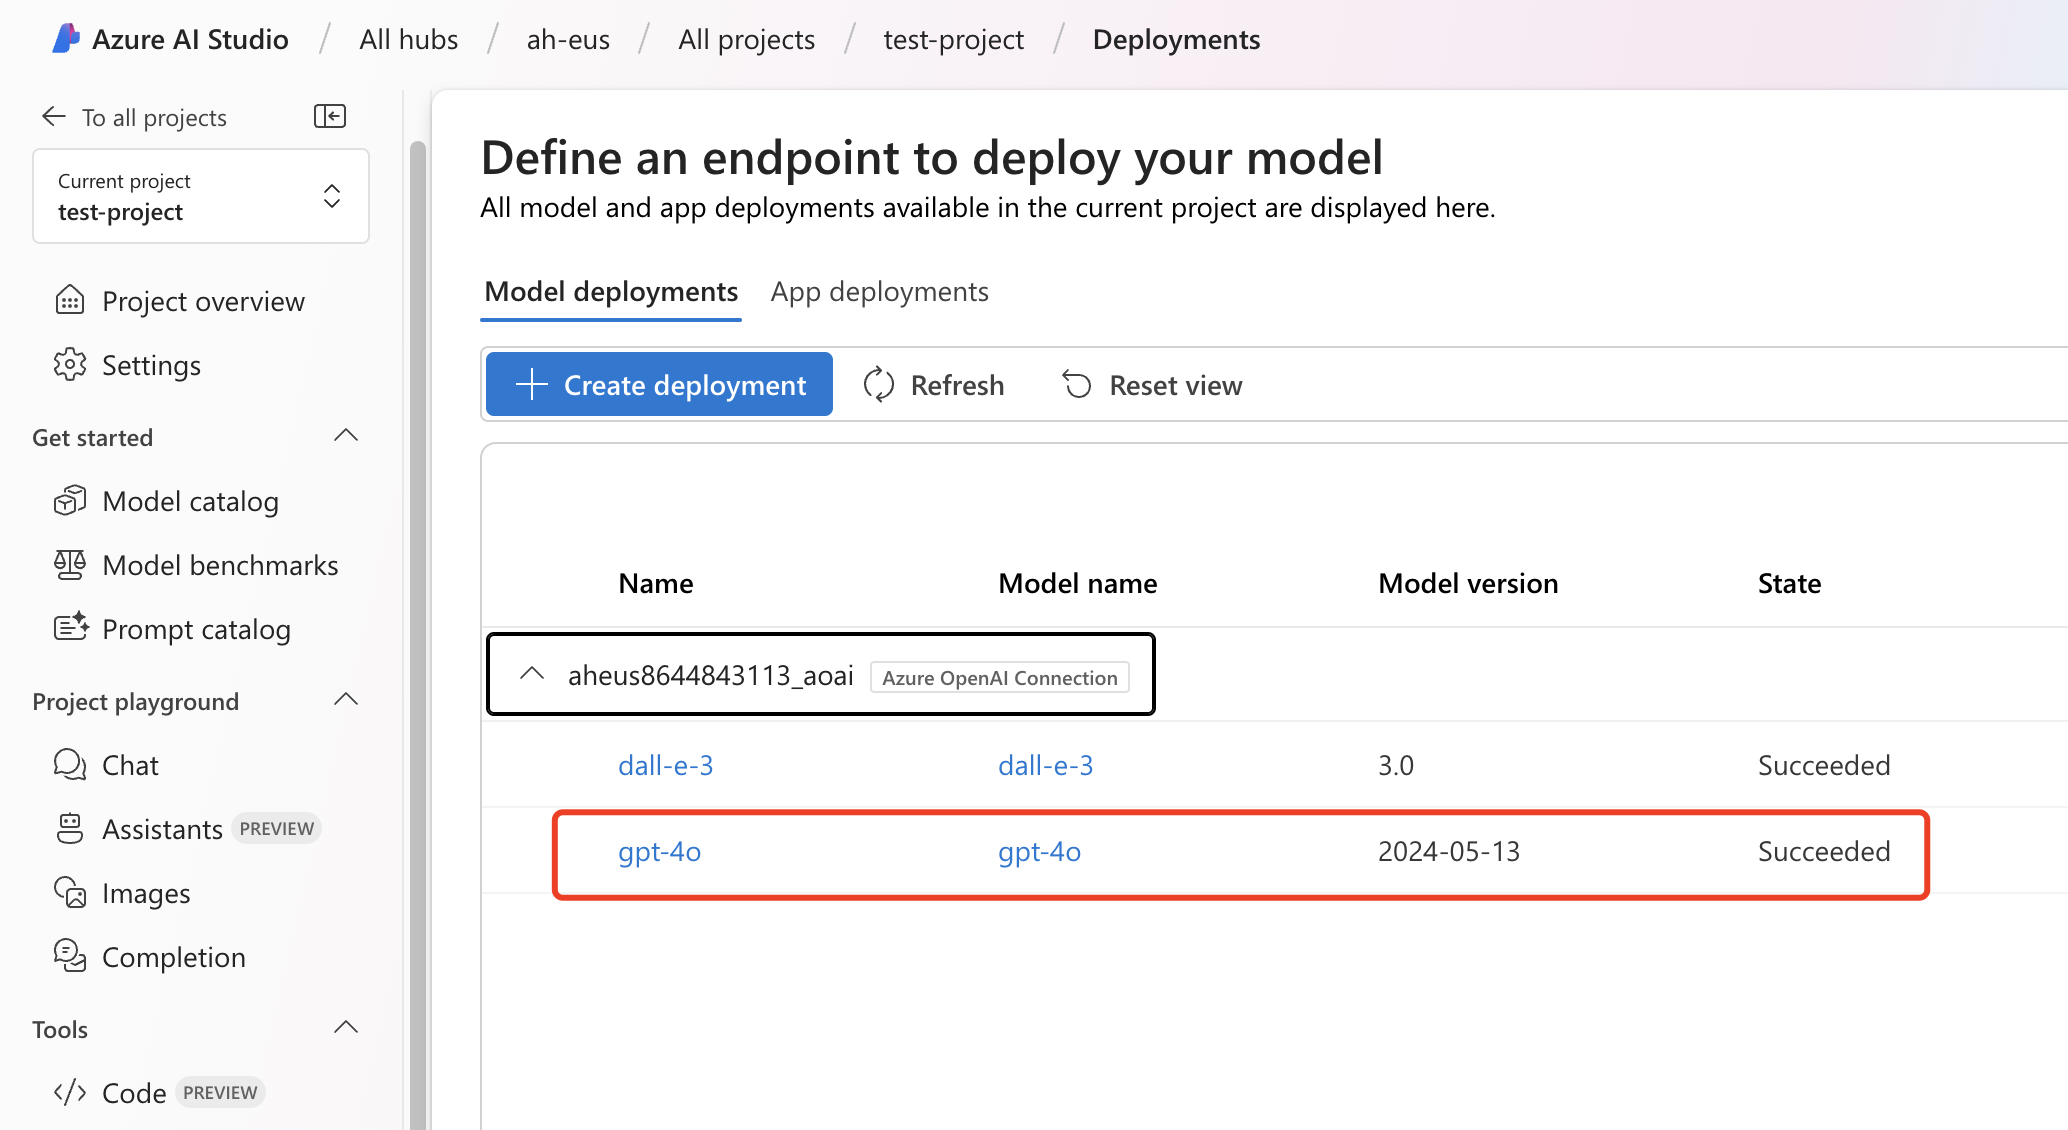Open the Chat playground
Screen dimensions: 2068x1130
[130, 765]
